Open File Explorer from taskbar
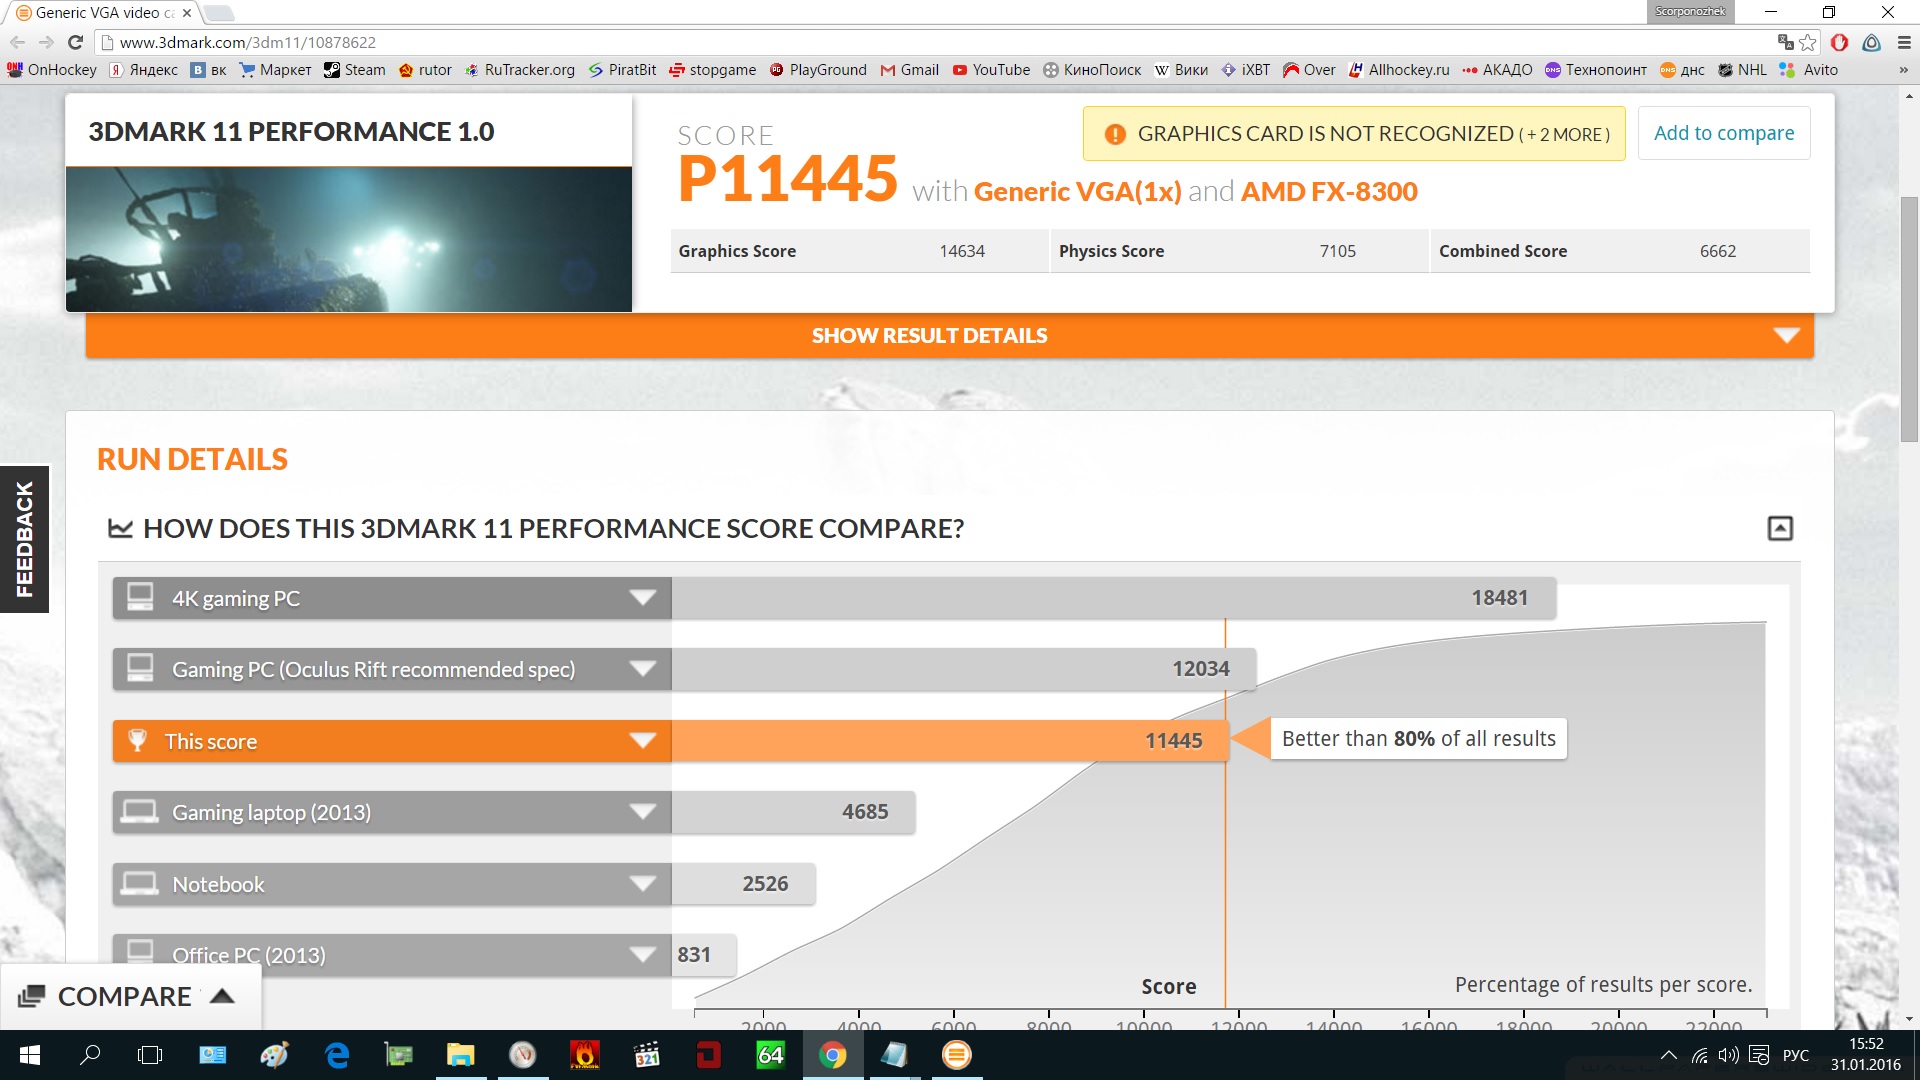This screenshot has width=1920, height=1080. point(460,1055)
